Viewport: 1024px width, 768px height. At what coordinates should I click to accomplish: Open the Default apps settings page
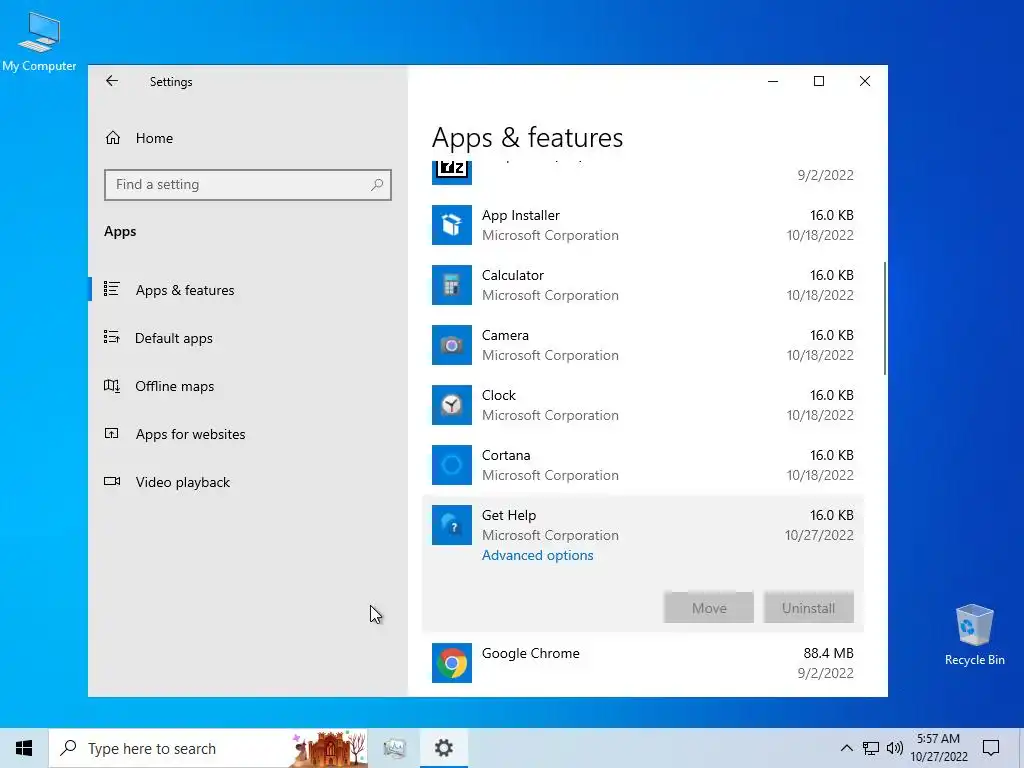(x=174, y=338)
